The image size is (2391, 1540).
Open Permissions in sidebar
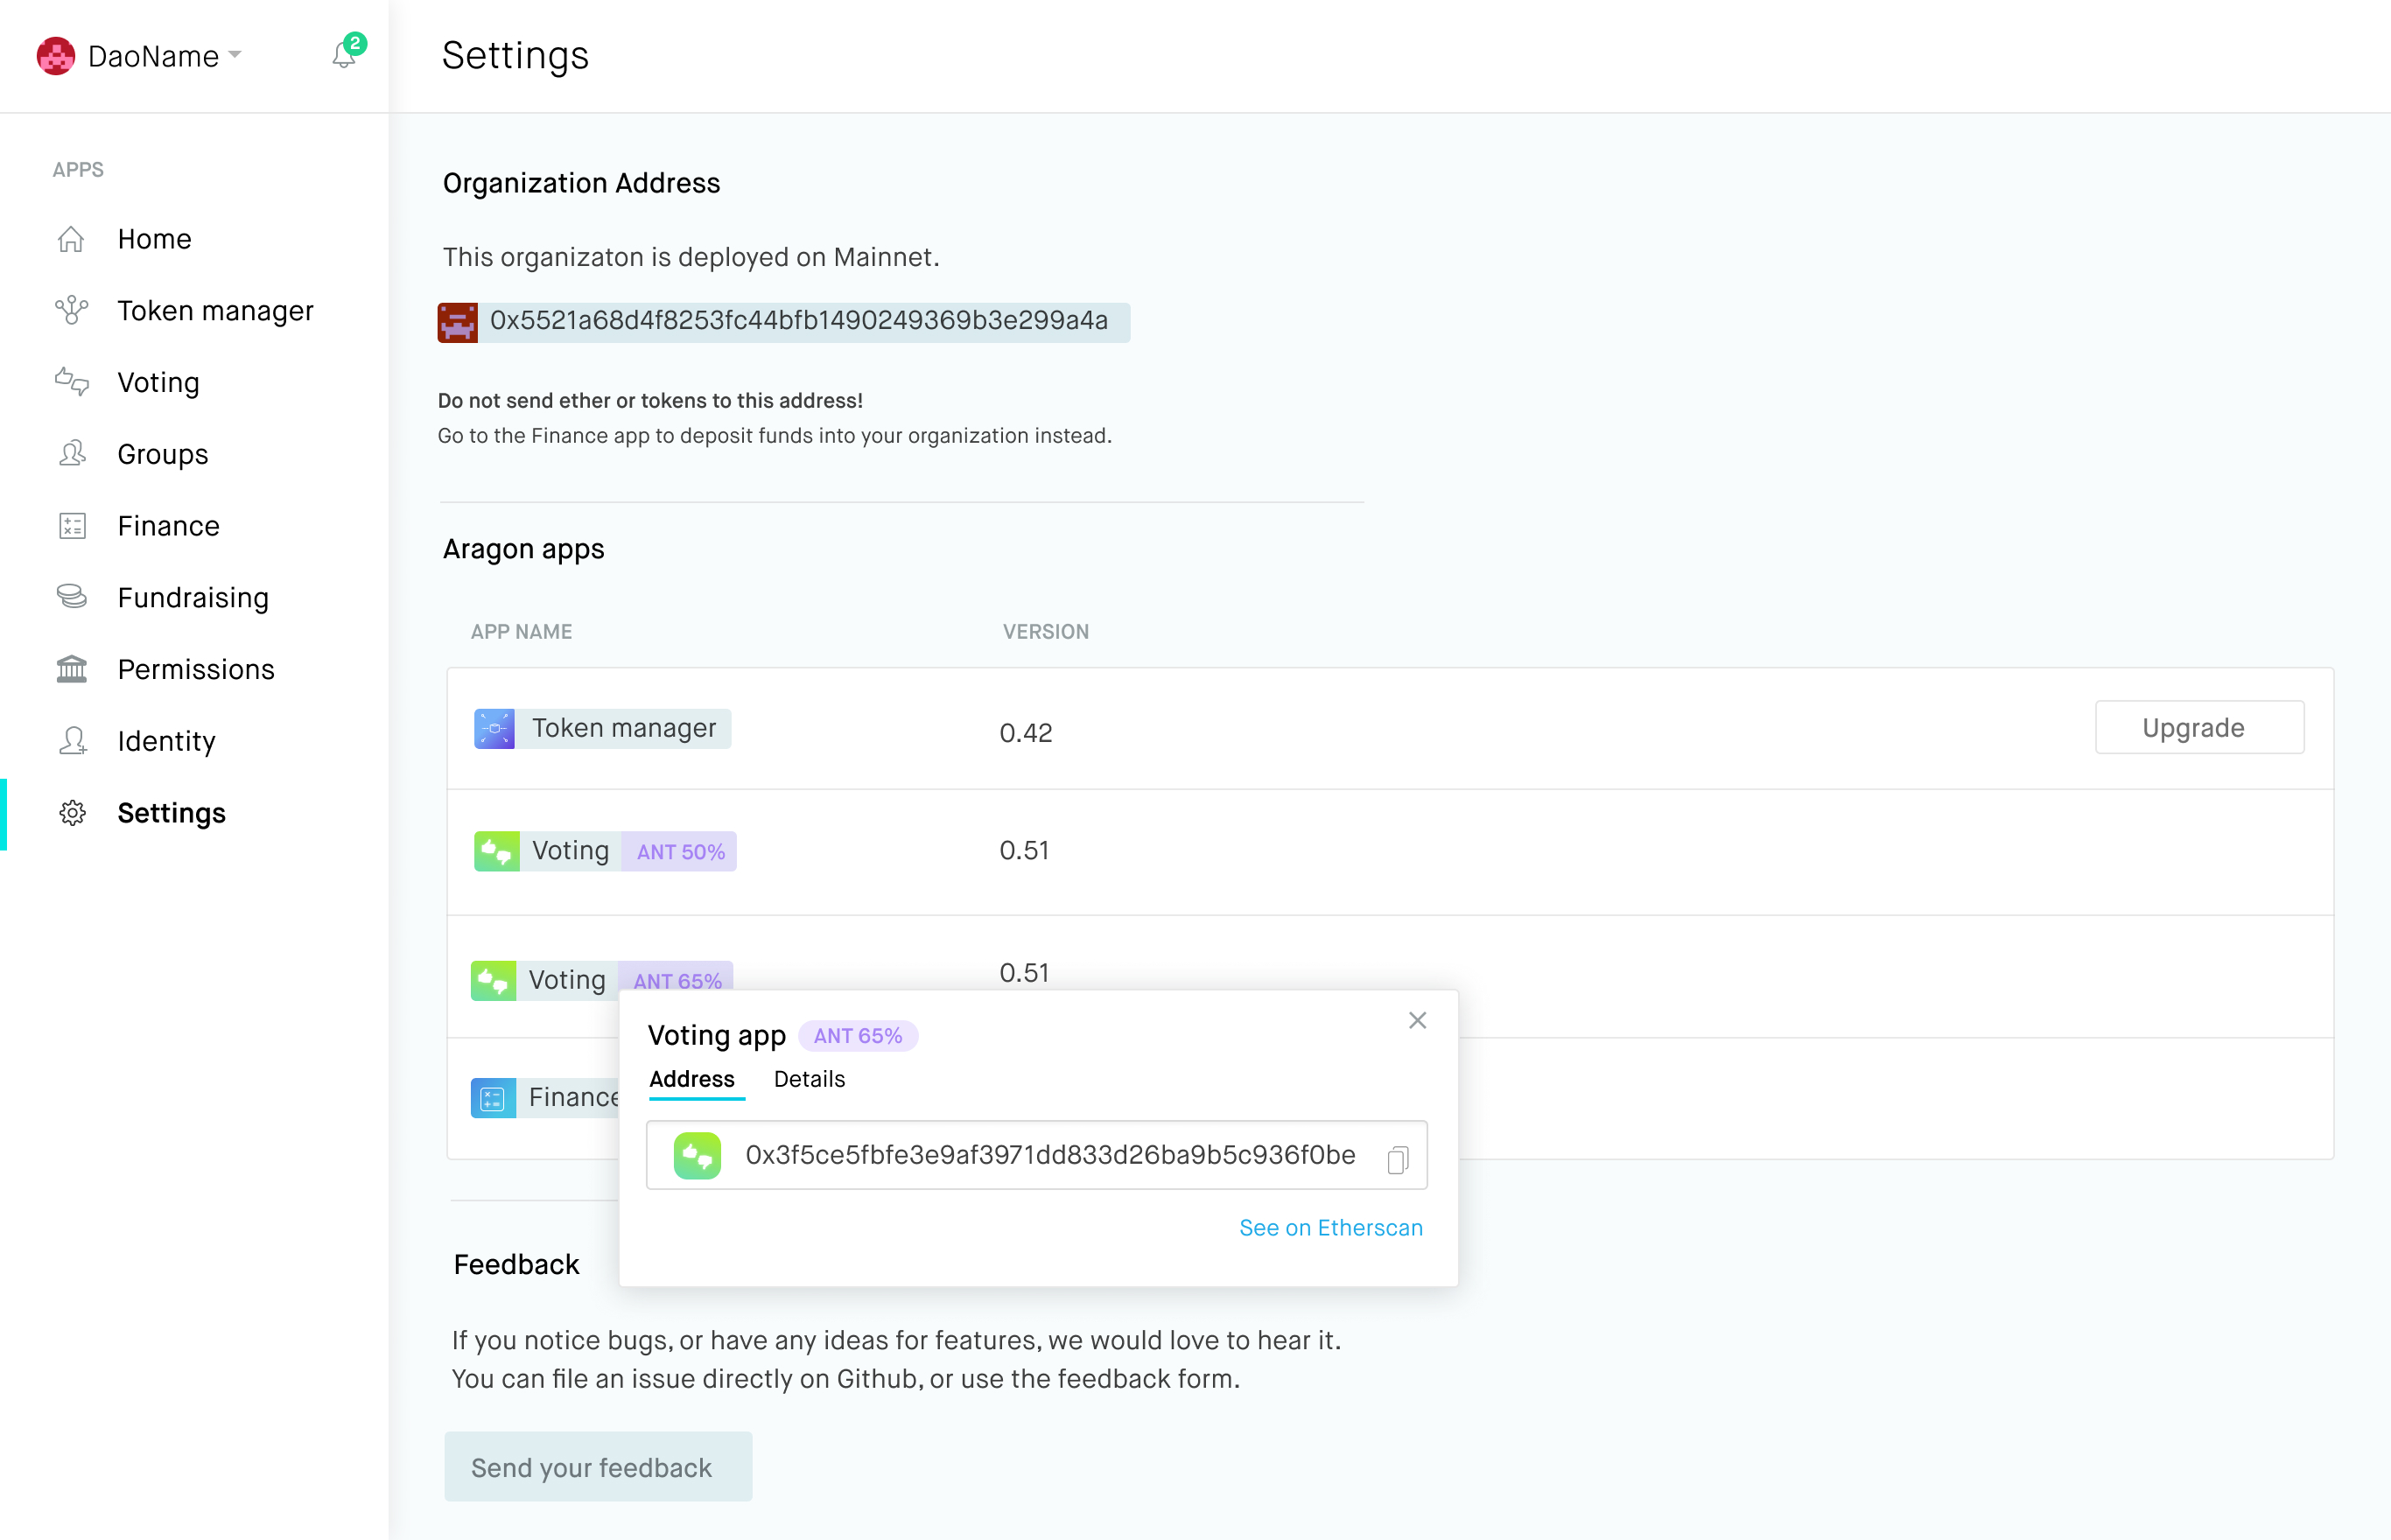click(x=196, y=669)
